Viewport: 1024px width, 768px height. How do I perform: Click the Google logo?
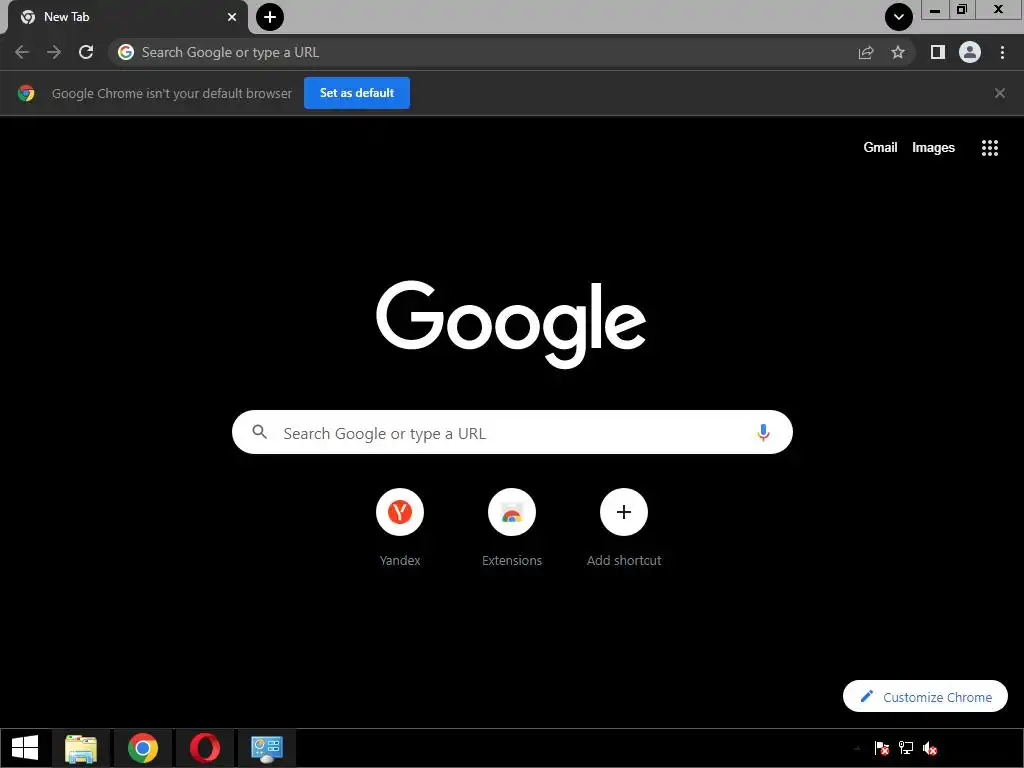click(x=511, y=324)
